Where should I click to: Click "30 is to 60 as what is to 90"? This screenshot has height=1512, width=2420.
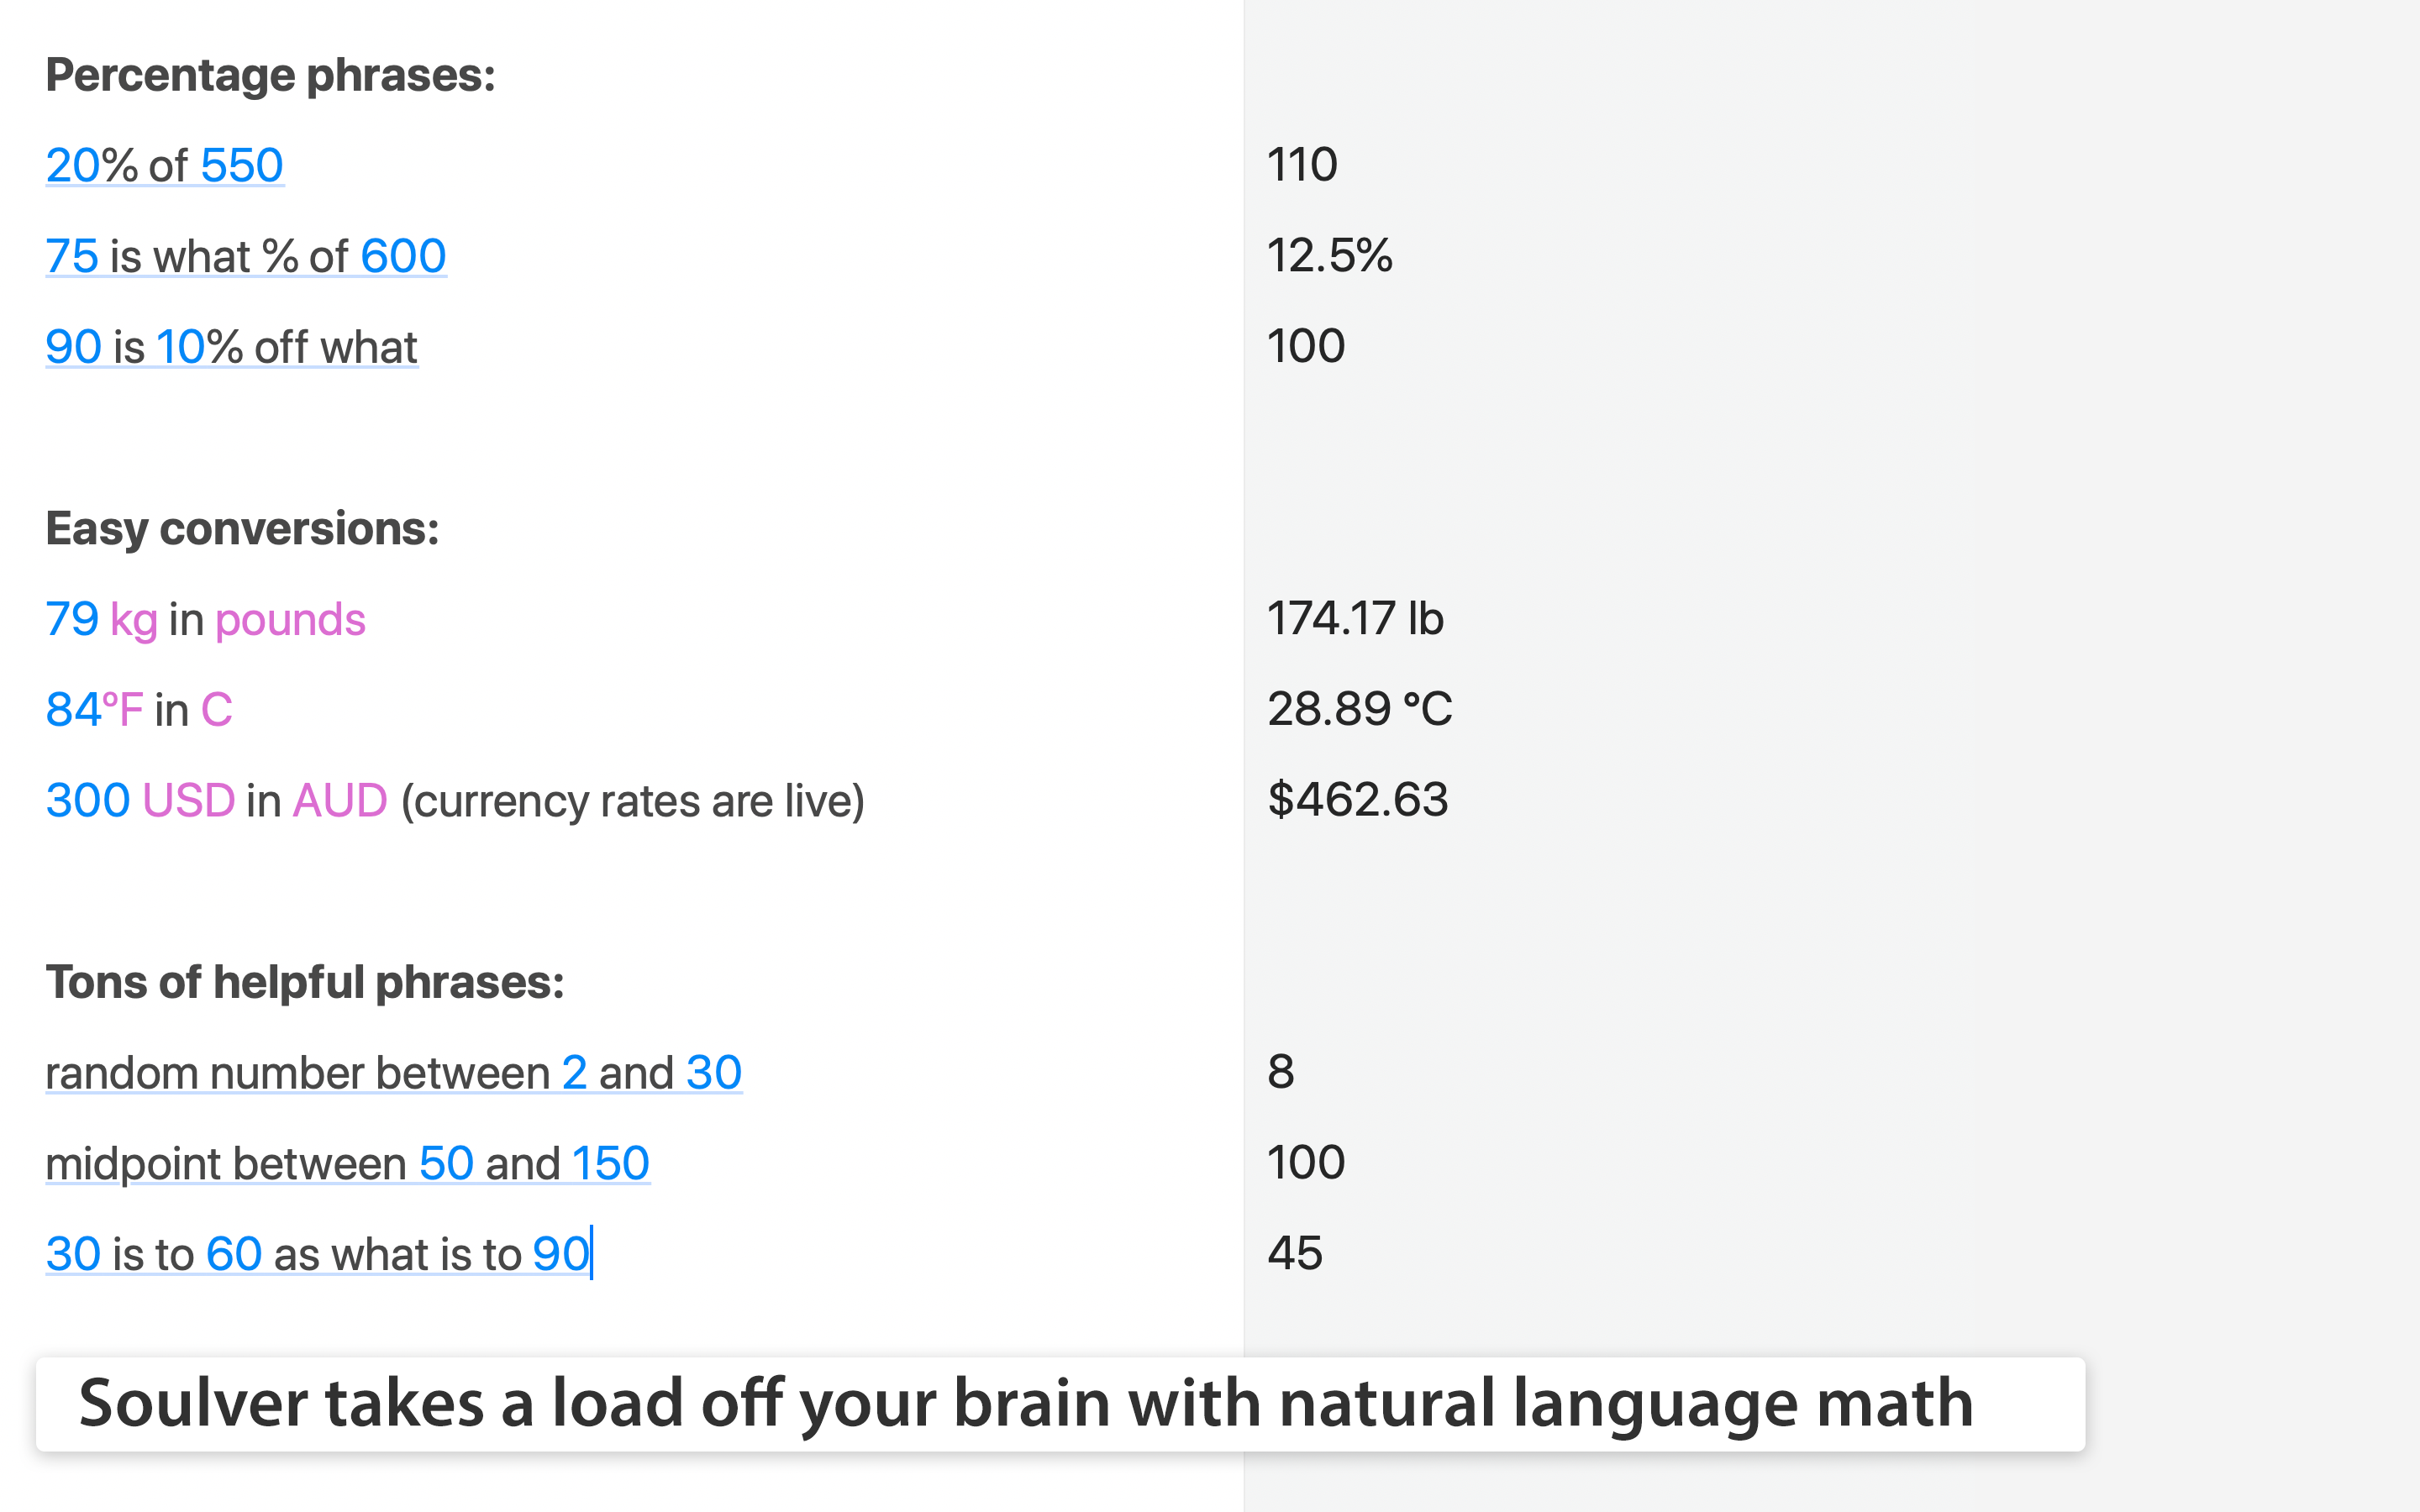317,1254
